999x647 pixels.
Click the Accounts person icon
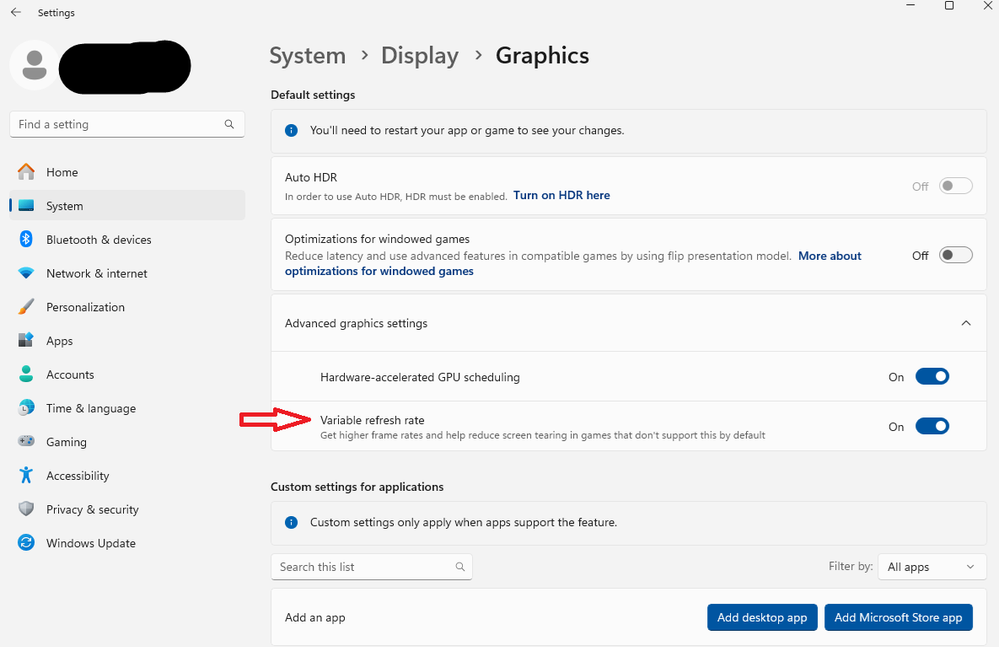pos(26,374)
